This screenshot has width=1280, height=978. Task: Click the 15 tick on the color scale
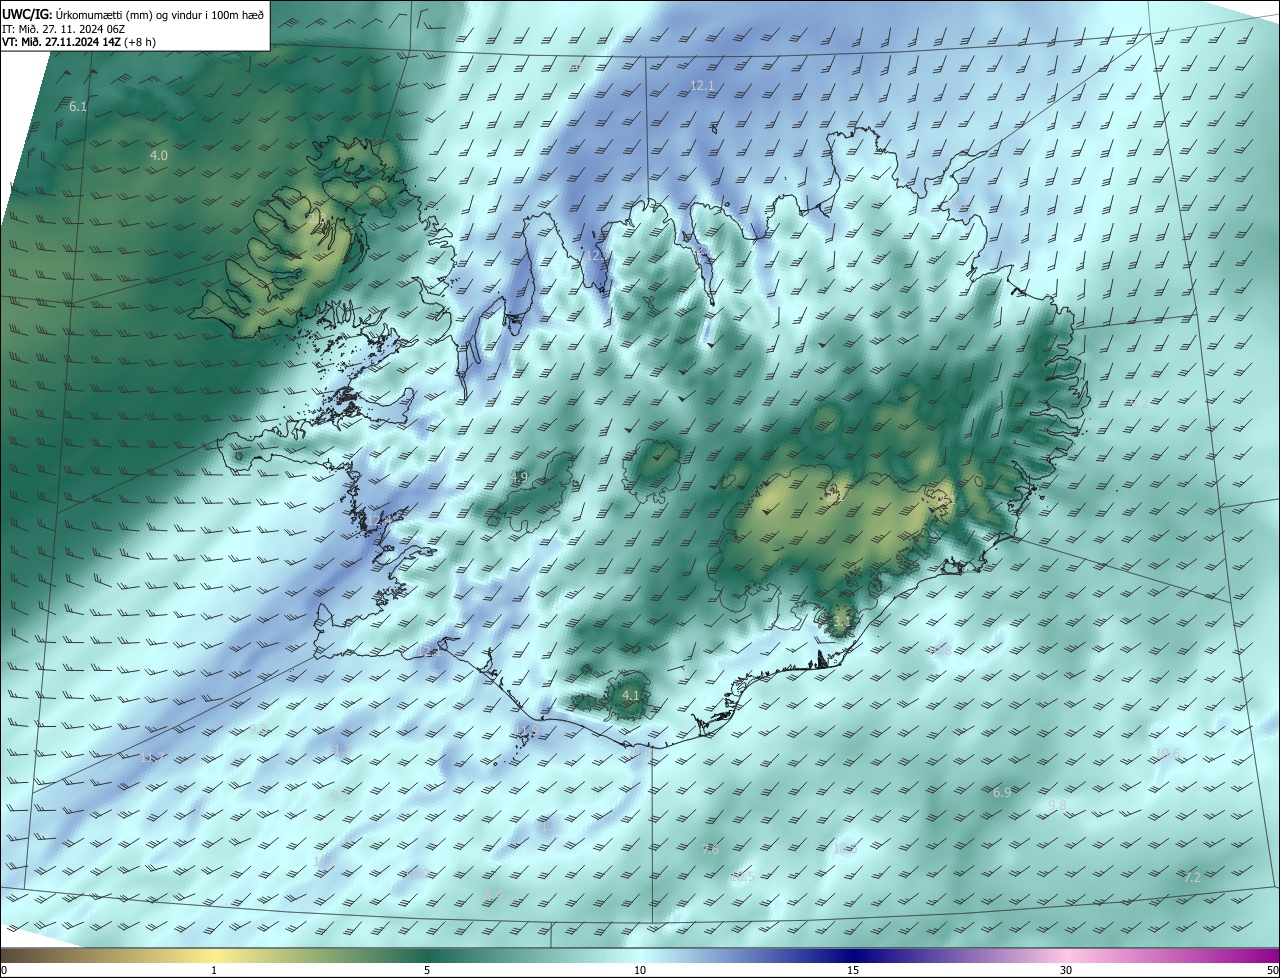[x=853, y=970]
